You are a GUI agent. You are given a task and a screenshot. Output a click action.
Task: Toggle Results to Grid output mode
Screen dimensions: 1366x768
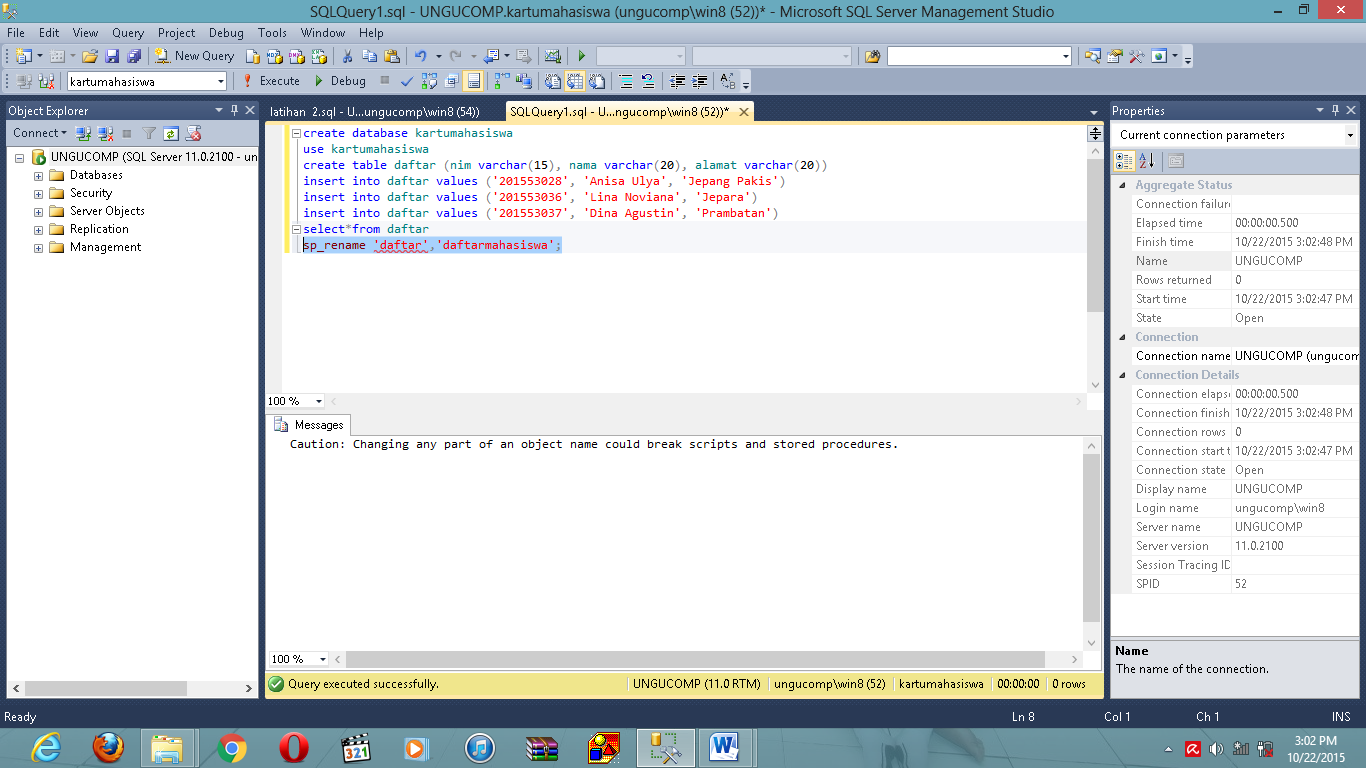point(575,80)
